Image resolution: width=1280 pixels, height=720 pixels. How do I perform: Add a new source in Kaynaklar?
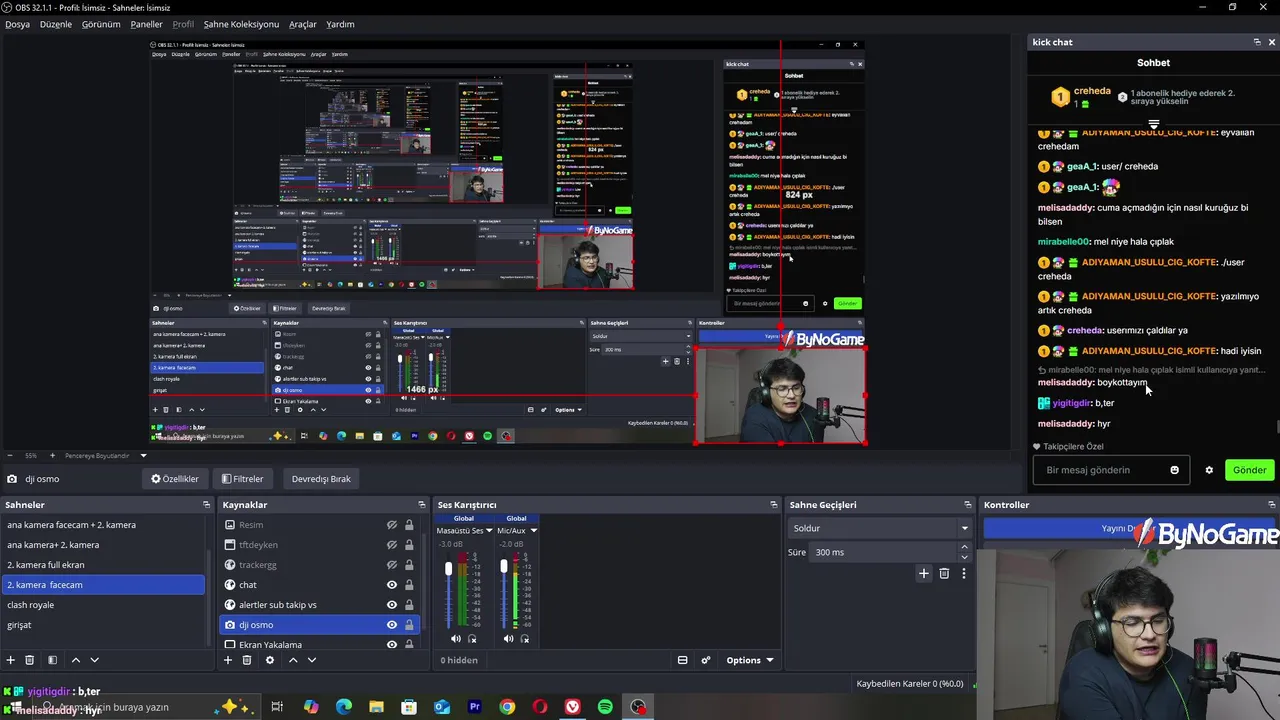(227, 660)
